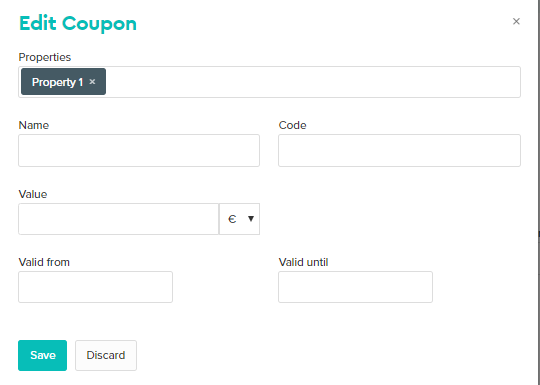540x385 pixels.
Task: Click the Name field label
Action: [34, 125]
